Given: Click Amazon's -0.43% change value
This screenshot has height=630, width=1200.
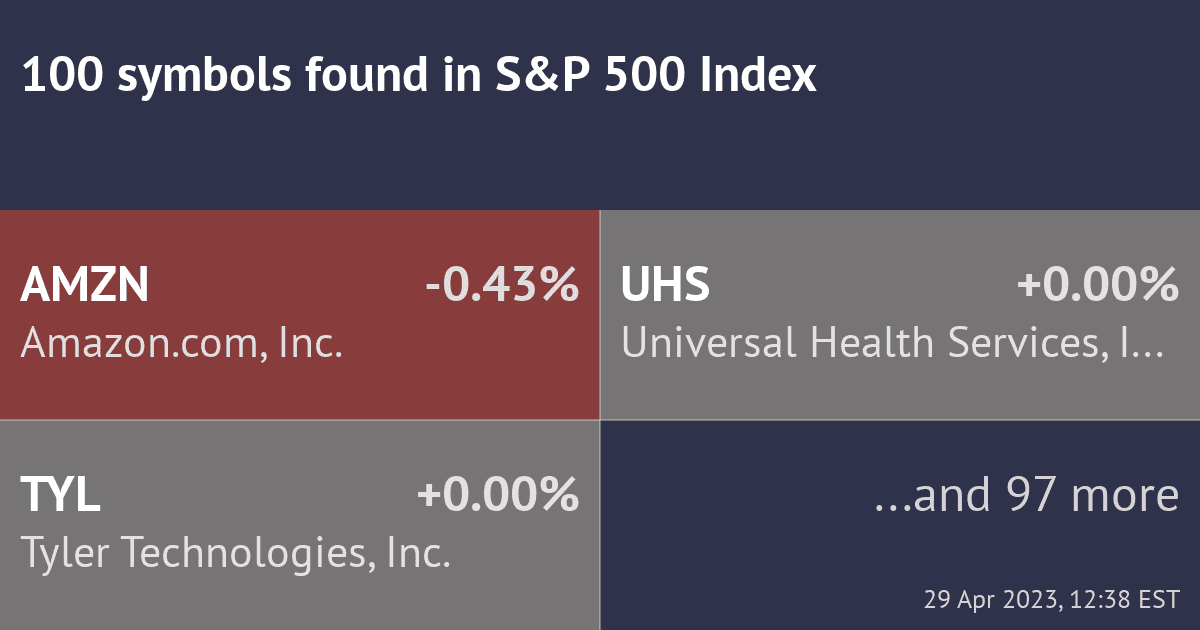Looking at the screenshot, I should (501, 286).
